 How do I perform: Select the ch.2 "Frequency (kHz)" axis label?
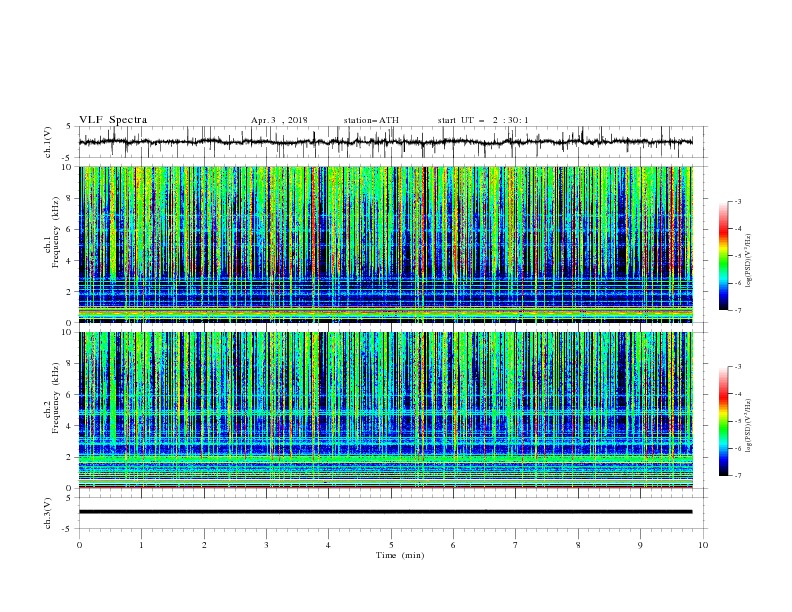[x=55, y=398]
